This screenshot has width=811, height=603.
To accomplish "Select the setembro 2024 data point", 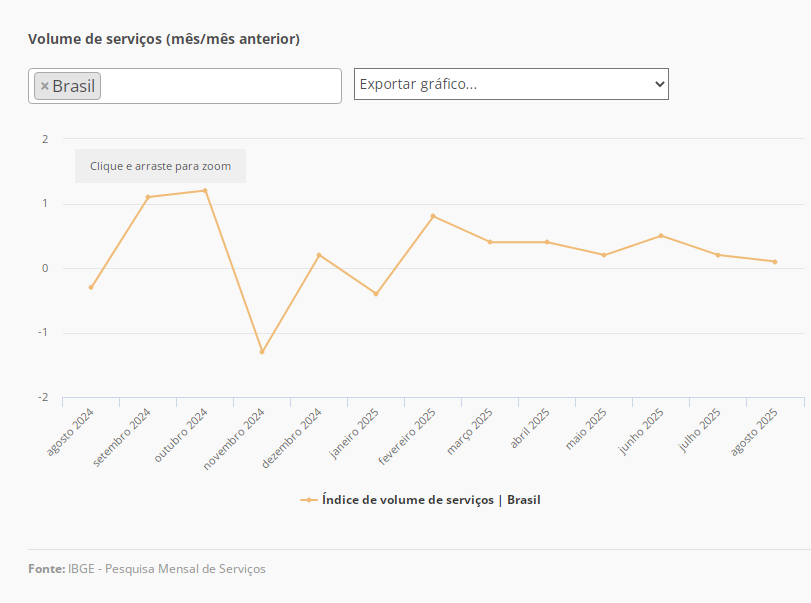I will pyautogui.click(x=148, y=197).
